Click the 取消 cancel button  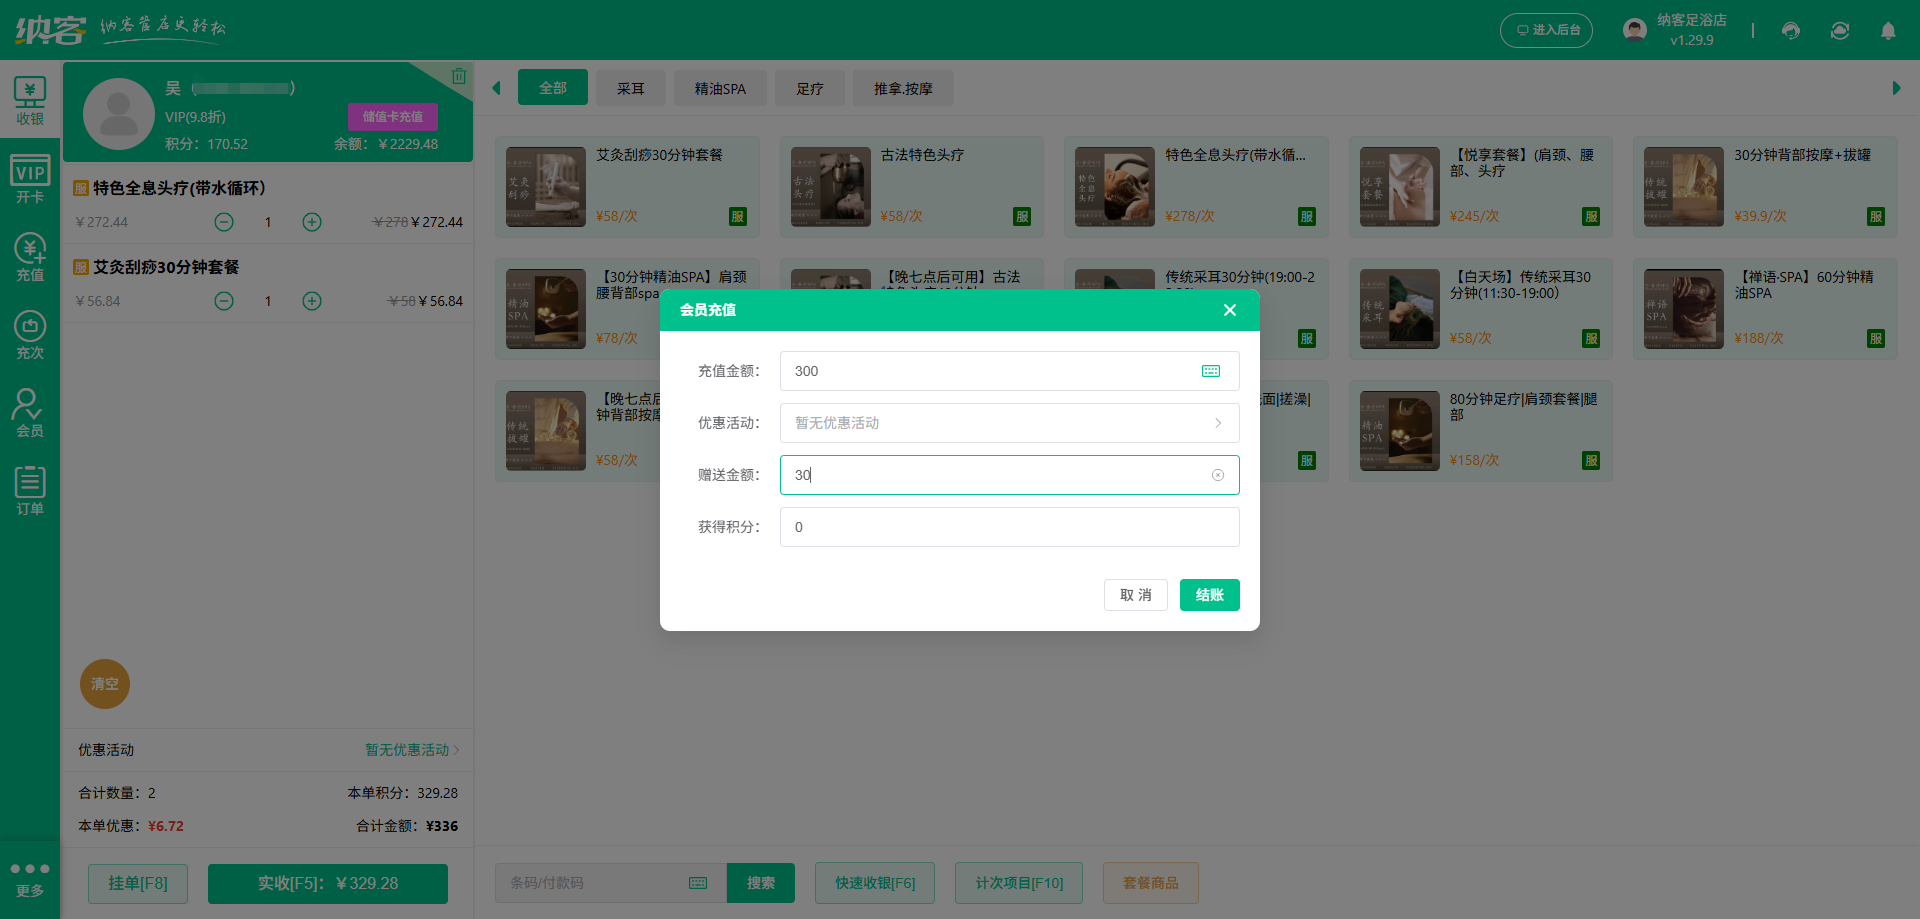pyautogui.click(x=1135, y=595)
